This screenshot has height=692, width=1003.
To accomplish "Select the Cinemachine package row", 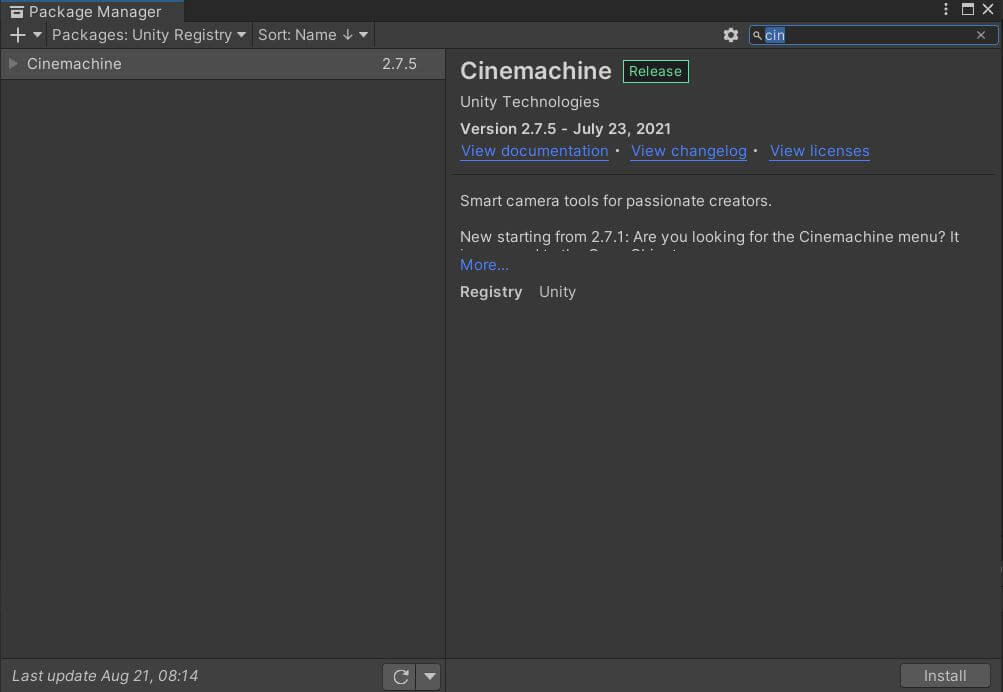I will pyautogui.click(x=223, y=64).
